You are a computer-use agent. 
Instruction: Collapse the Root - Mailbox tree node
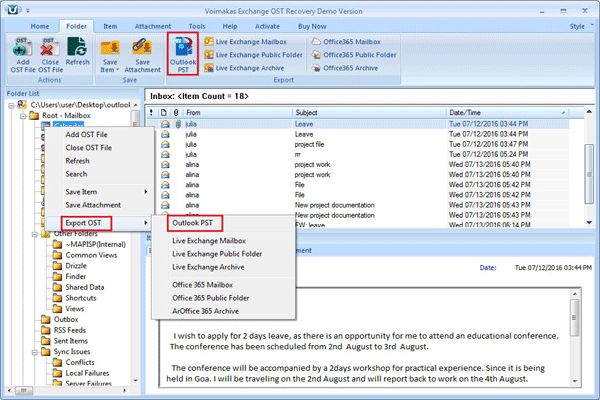(x=23, y=116)
